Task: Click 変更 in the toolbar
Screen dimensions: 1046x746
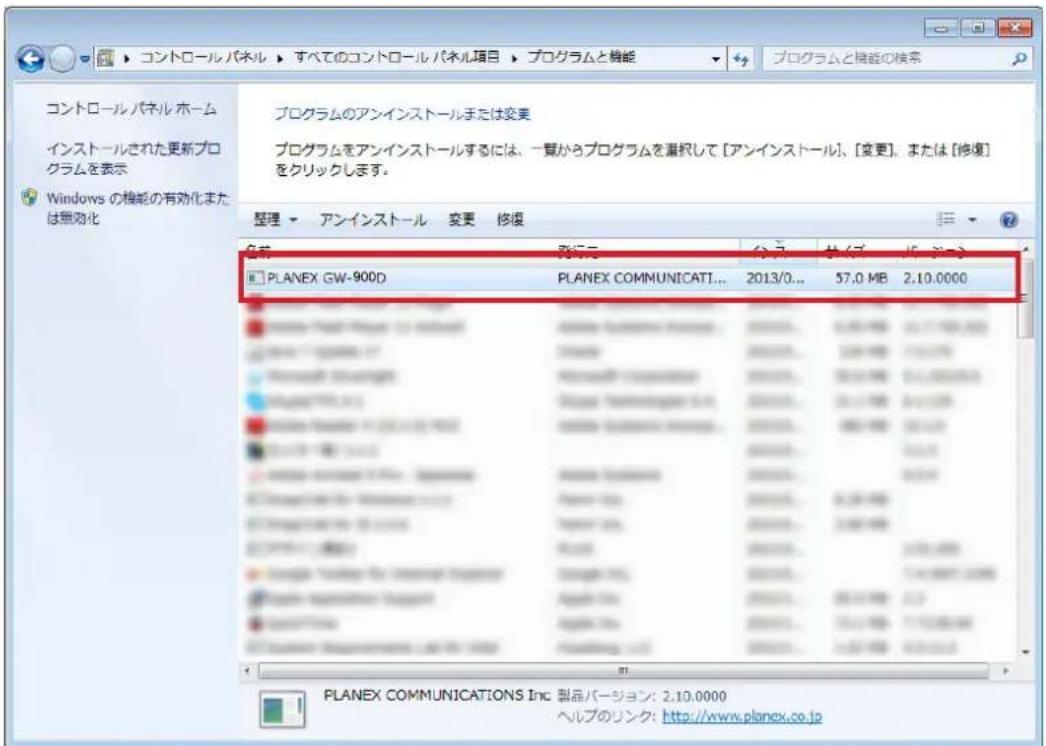Action: pyautogui.click(x=462, y=220)
